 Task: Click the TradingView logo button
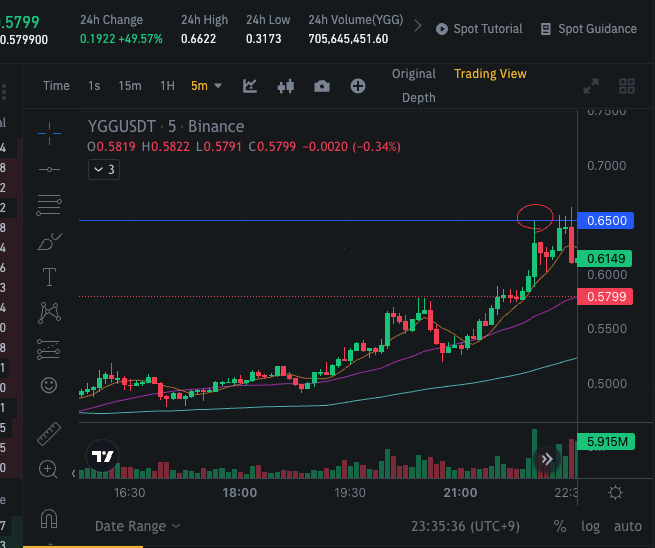[102, 456]
